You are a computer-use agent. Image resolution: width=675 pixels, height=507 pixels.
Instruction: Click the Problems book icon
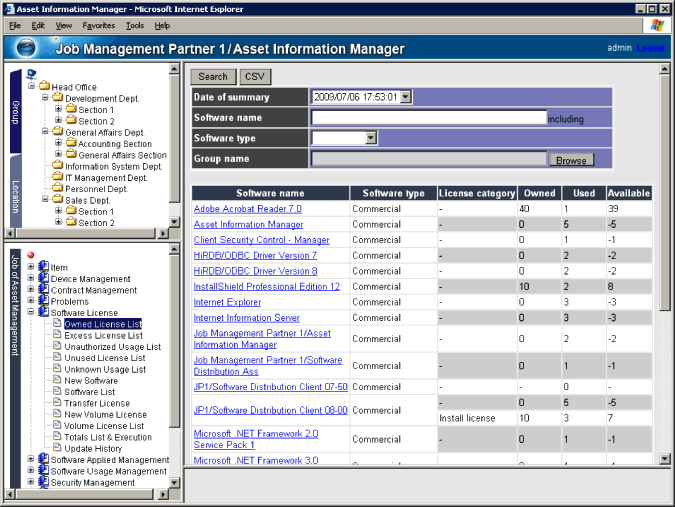pyautogui.click(x=43, y=301)
